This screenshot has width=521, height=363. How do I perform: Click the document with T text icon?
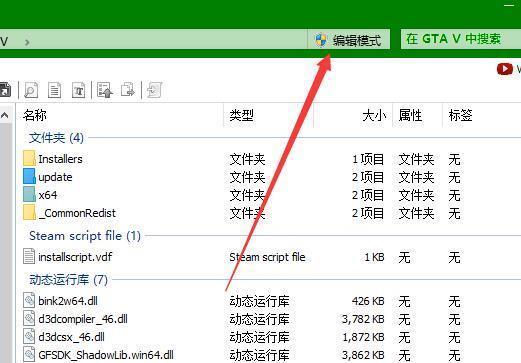click(79, 90)
